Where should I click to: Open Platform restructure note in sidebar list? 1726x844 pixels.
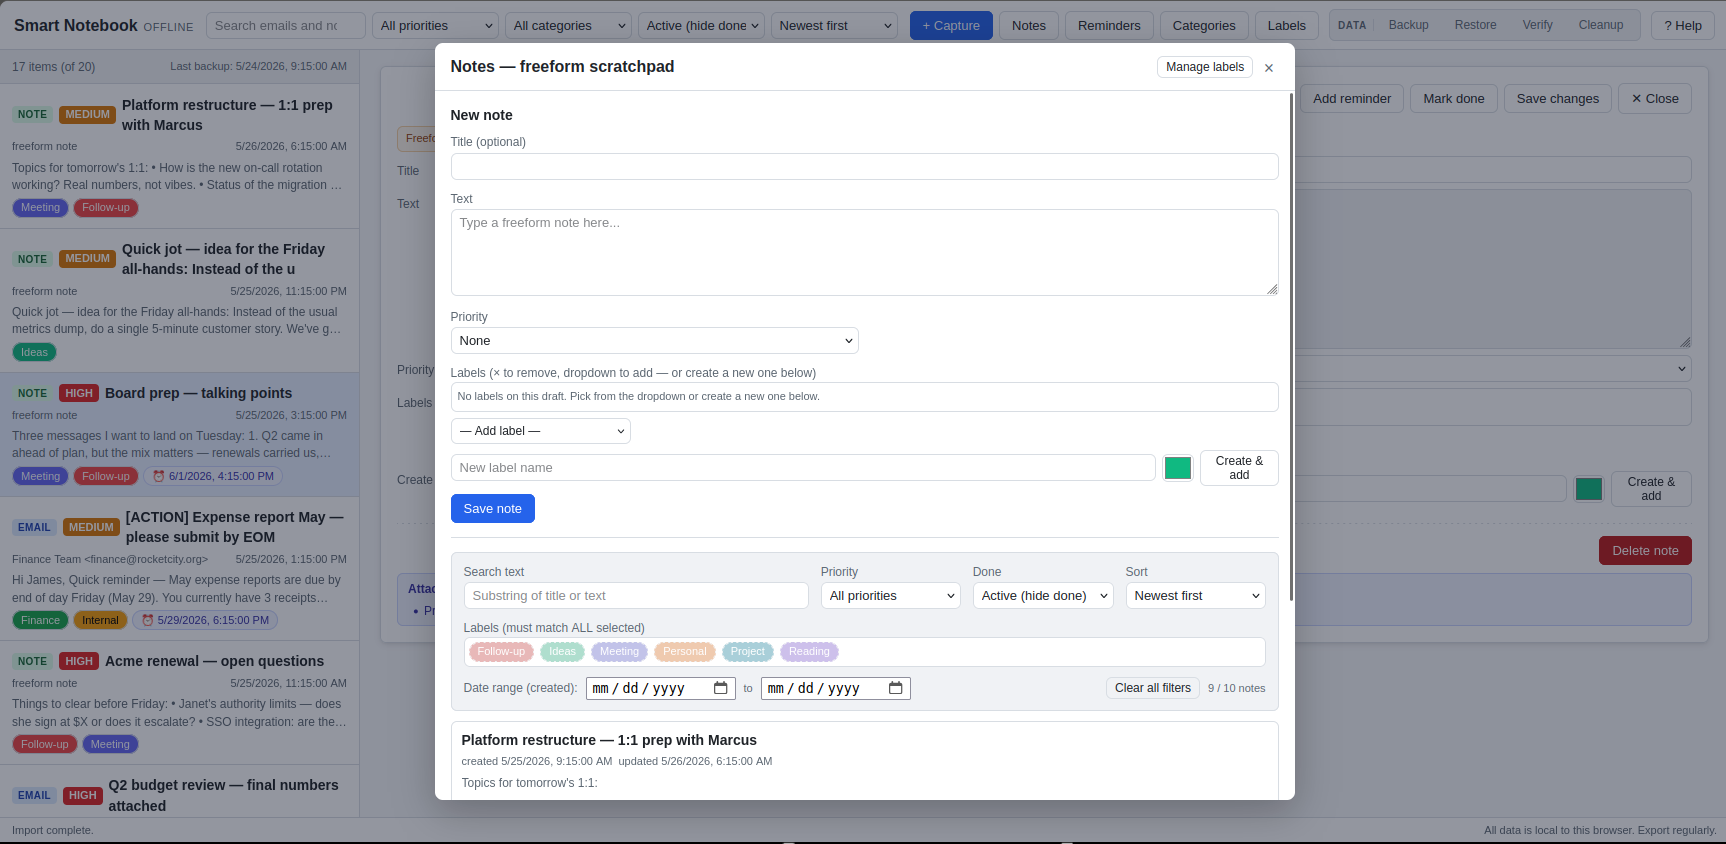(179, 156)
